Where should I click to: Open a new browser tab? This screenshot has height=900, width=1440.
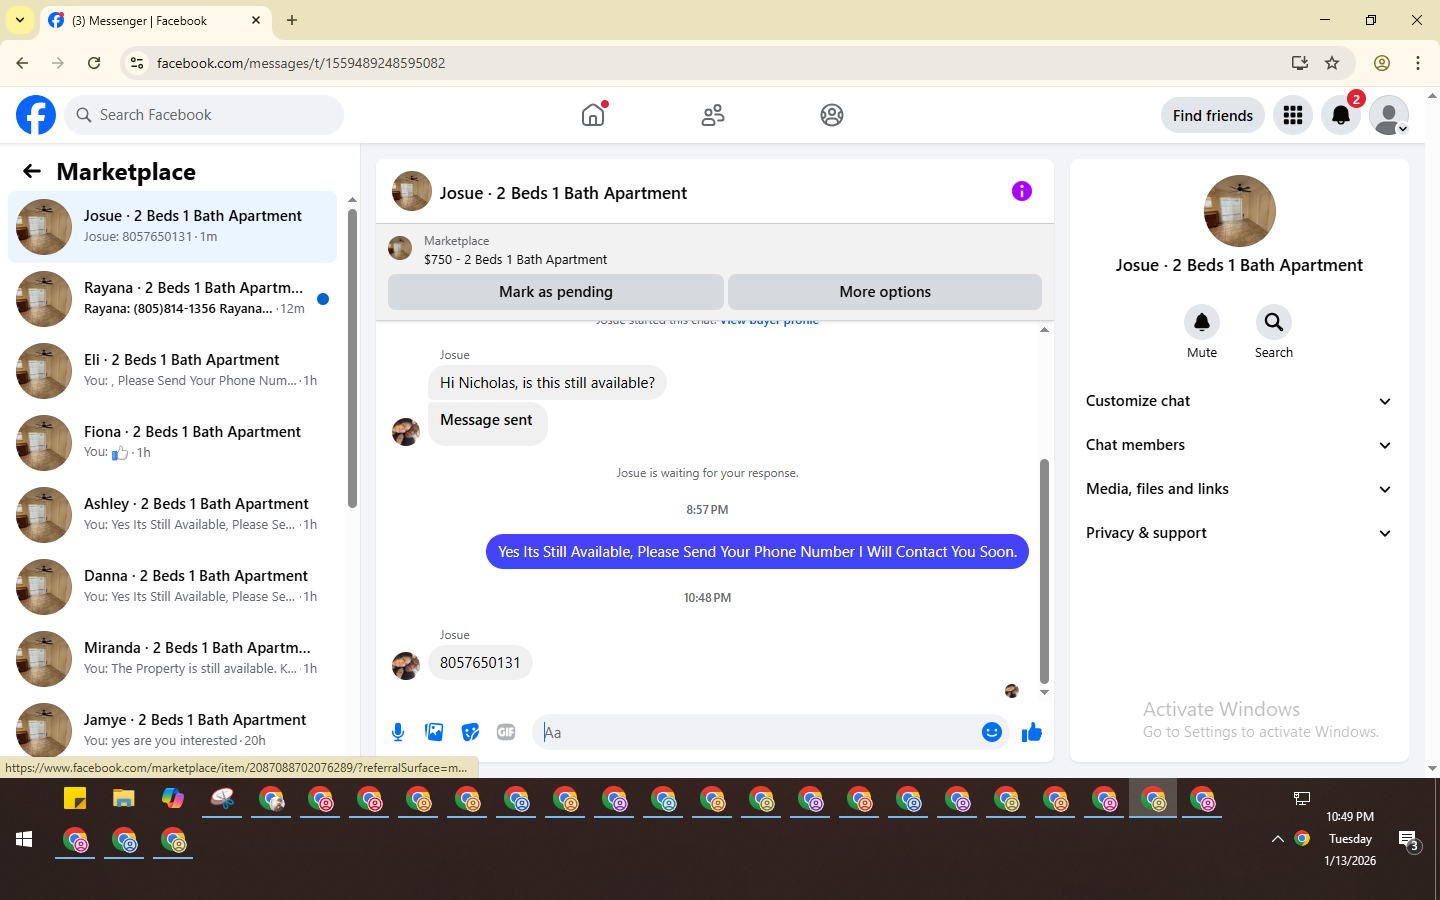coord(292,20)
